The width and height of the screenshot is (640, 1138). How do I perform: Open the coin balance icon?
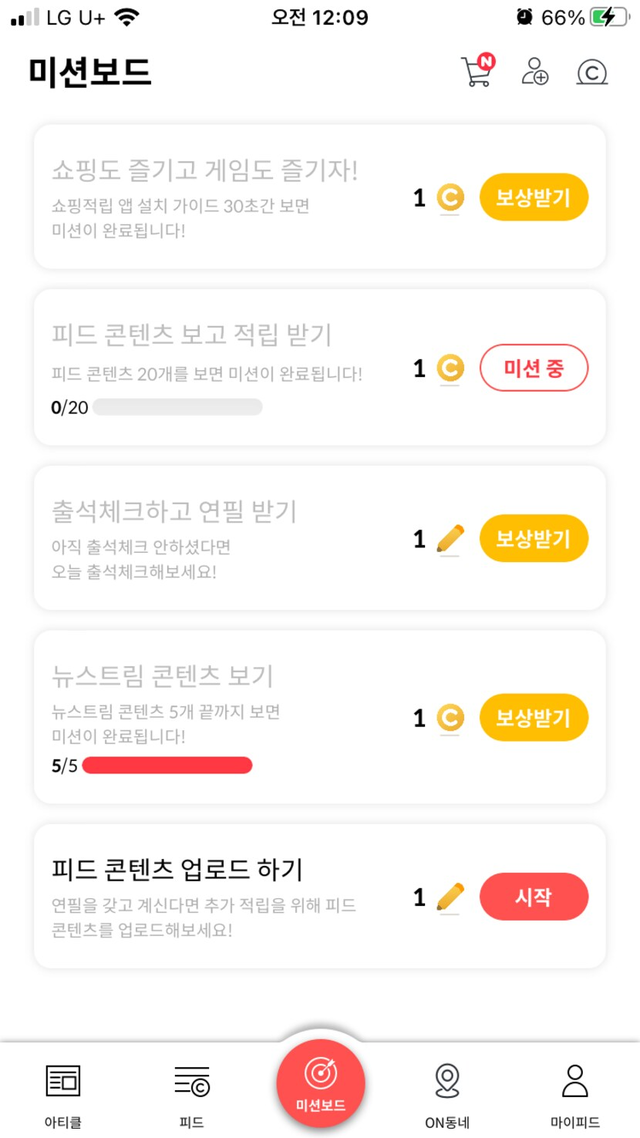tap(592, 72)
